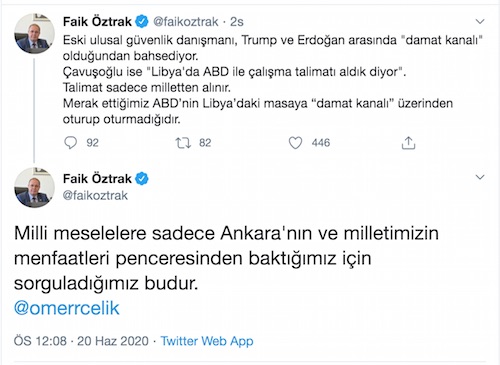Screen dimensions: 500x365
Task: Click the reply icon on first tweet
Action: pos(70,143)
